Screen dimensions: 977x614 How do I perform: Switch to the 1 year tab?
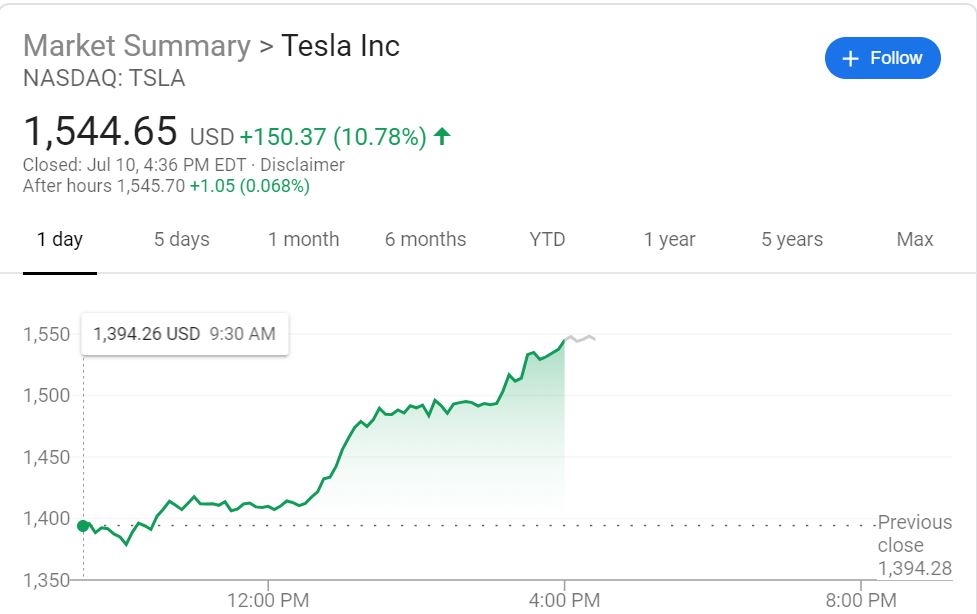669,239
